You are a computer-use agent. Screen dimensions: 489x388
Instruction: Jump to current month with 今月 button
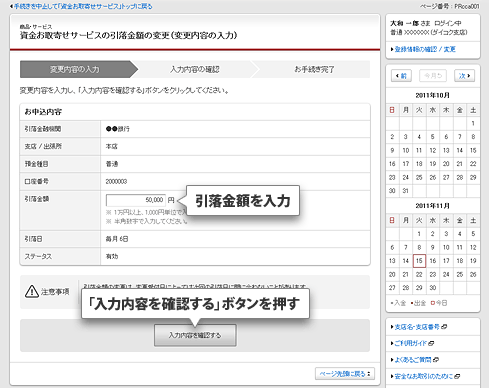click(433, 76)
